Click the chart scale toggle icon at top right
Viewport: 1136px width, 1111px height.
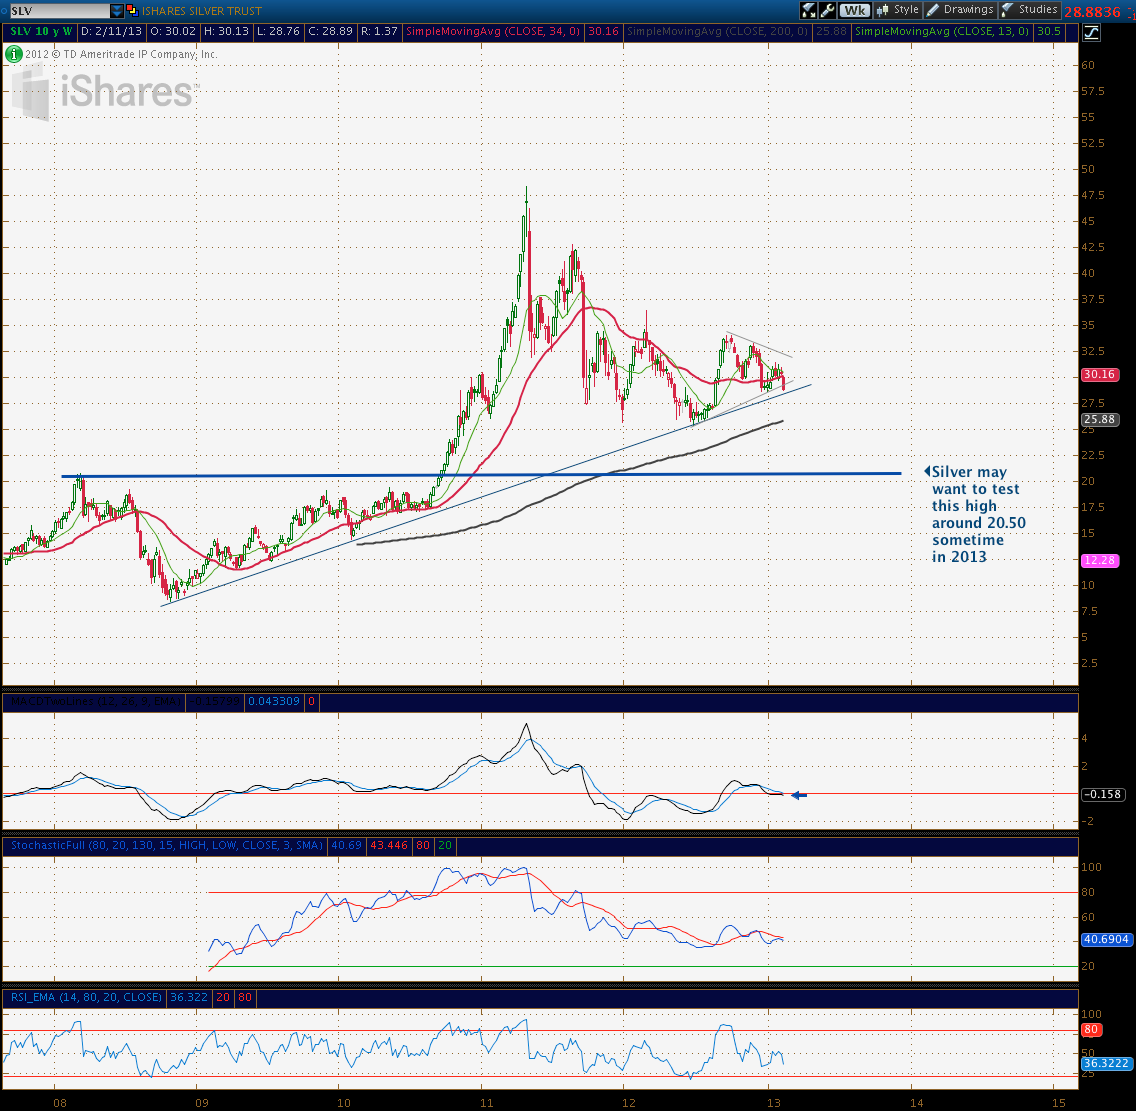(x=1090, y=32)
